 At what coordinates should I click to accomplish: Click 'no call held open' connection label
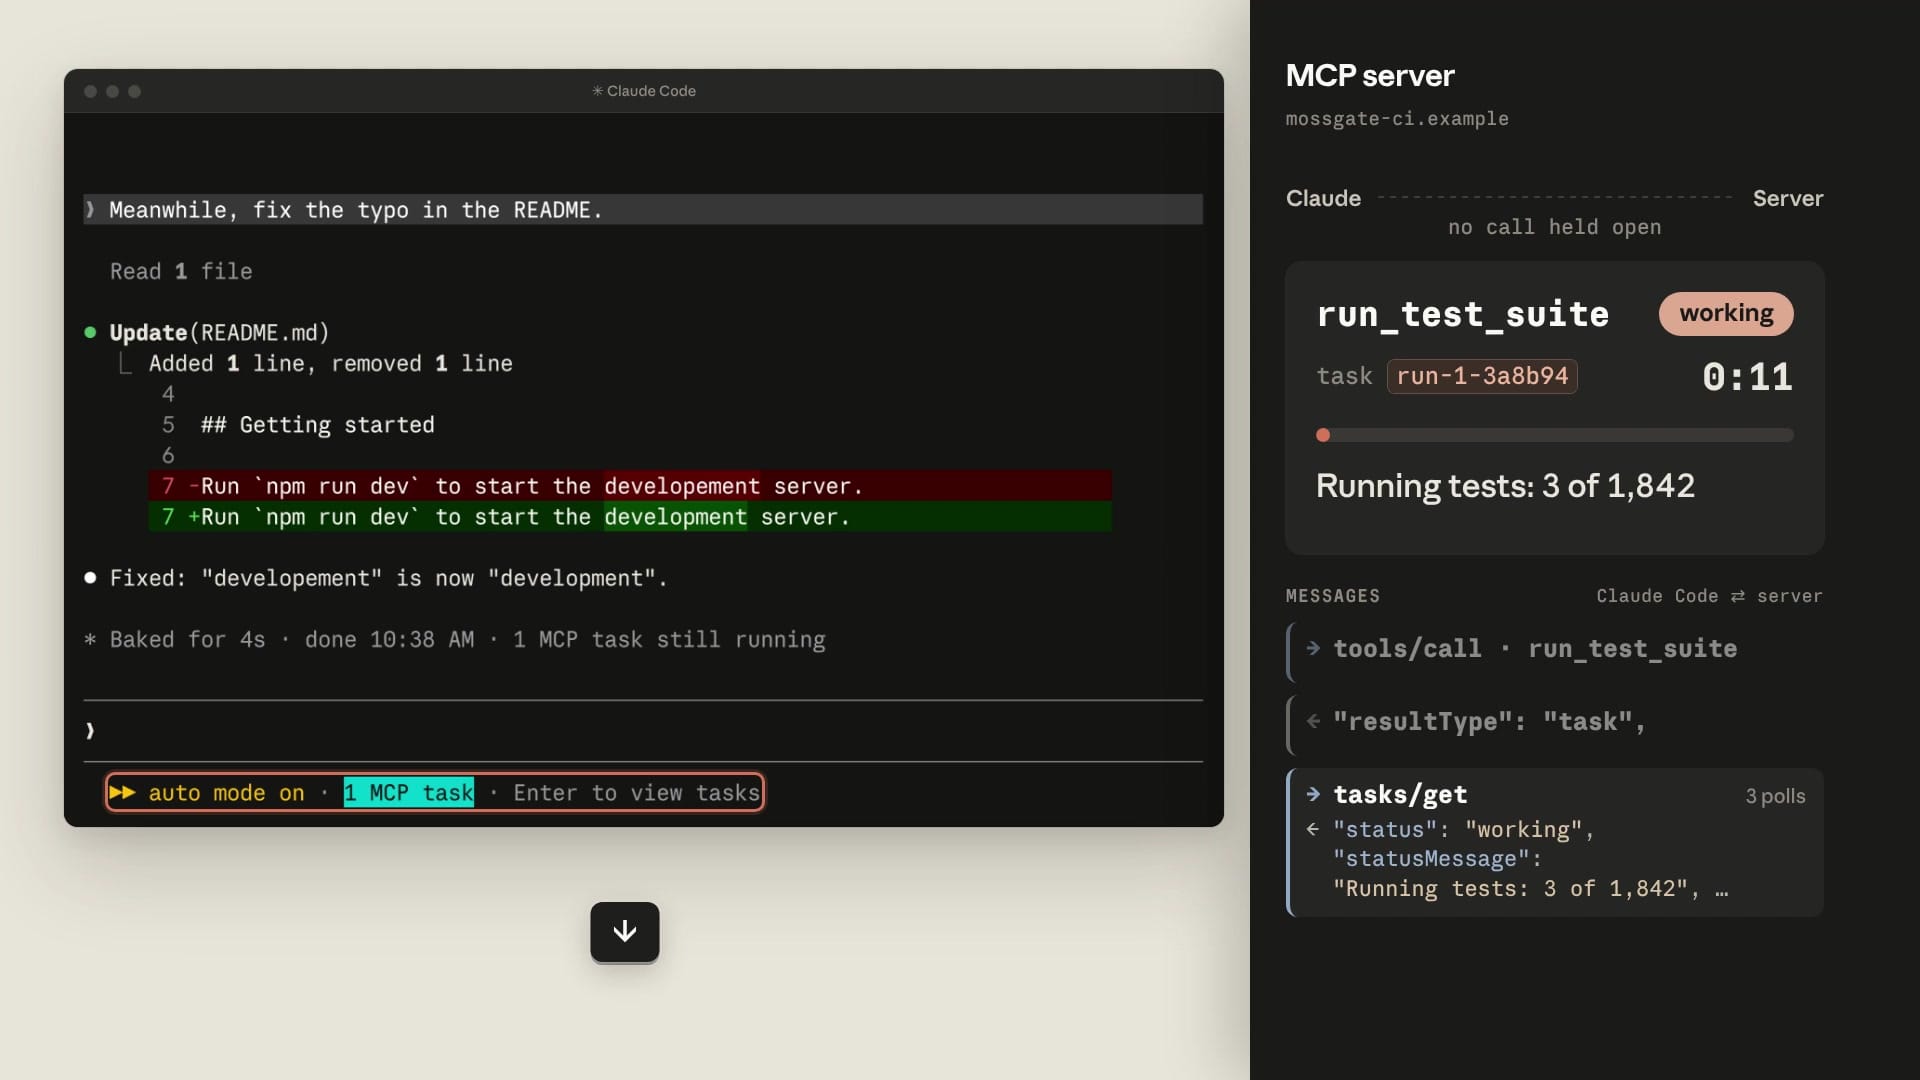(x=1555, y=227)
